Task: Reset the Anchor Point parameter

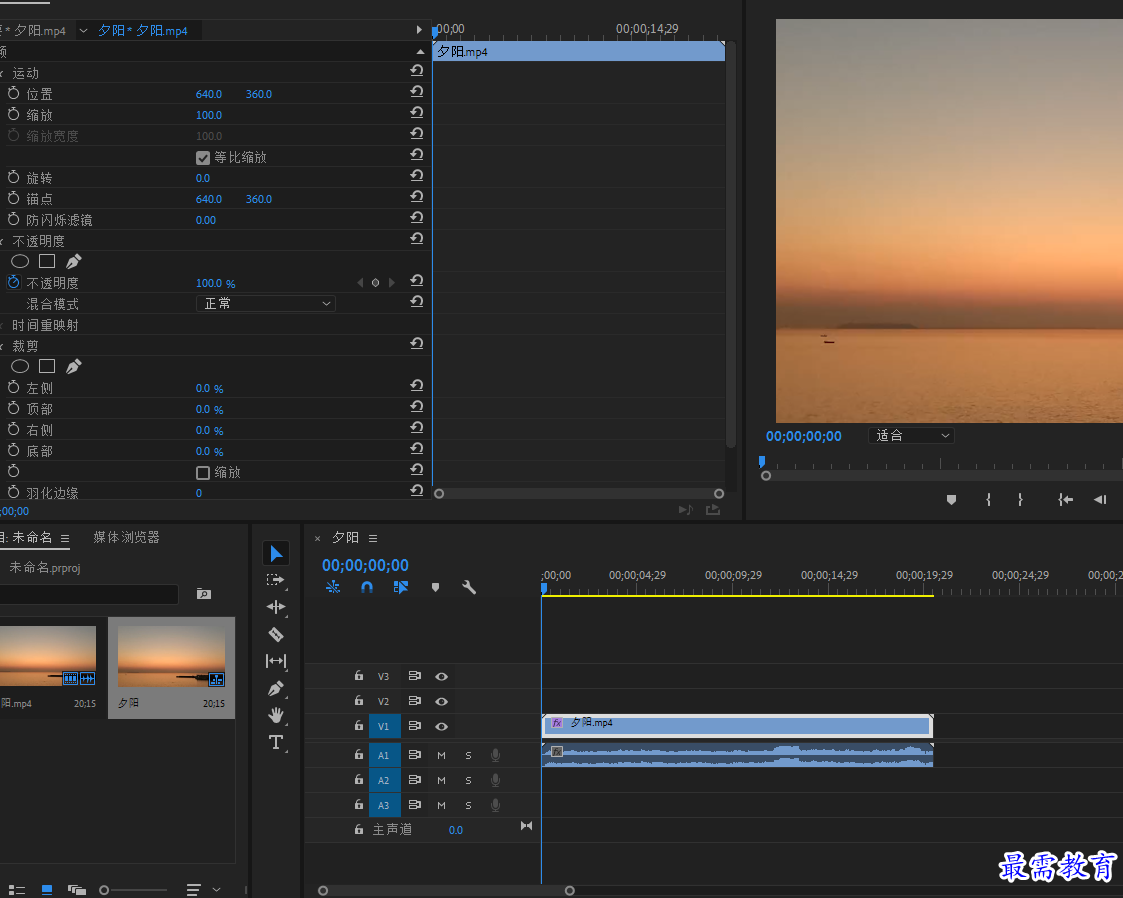Action: pyautogui.click(x=417, y=196)
